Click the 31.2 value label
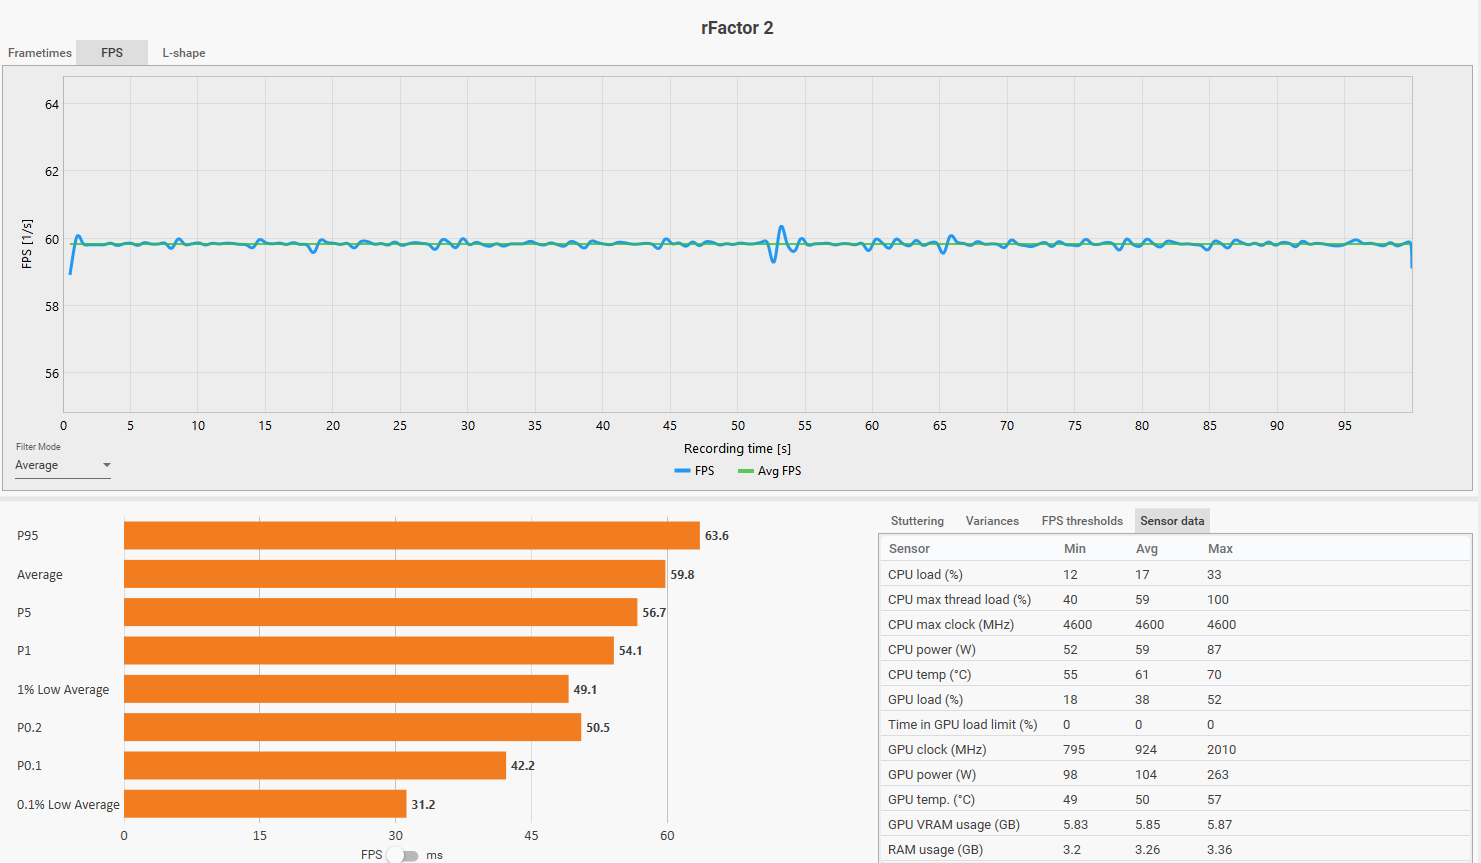This screenshot has height=863, width=1481. 423,804
